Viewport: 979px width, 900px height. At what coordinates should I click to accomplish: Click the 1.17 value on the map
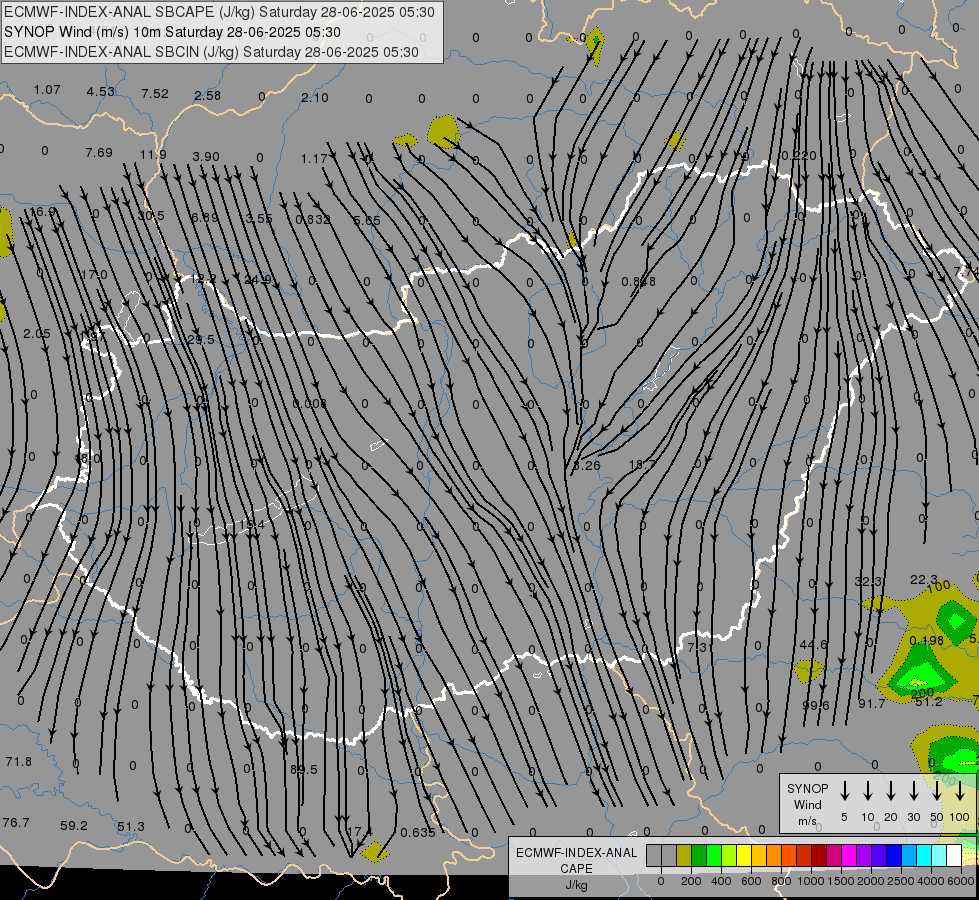(314, 159)
